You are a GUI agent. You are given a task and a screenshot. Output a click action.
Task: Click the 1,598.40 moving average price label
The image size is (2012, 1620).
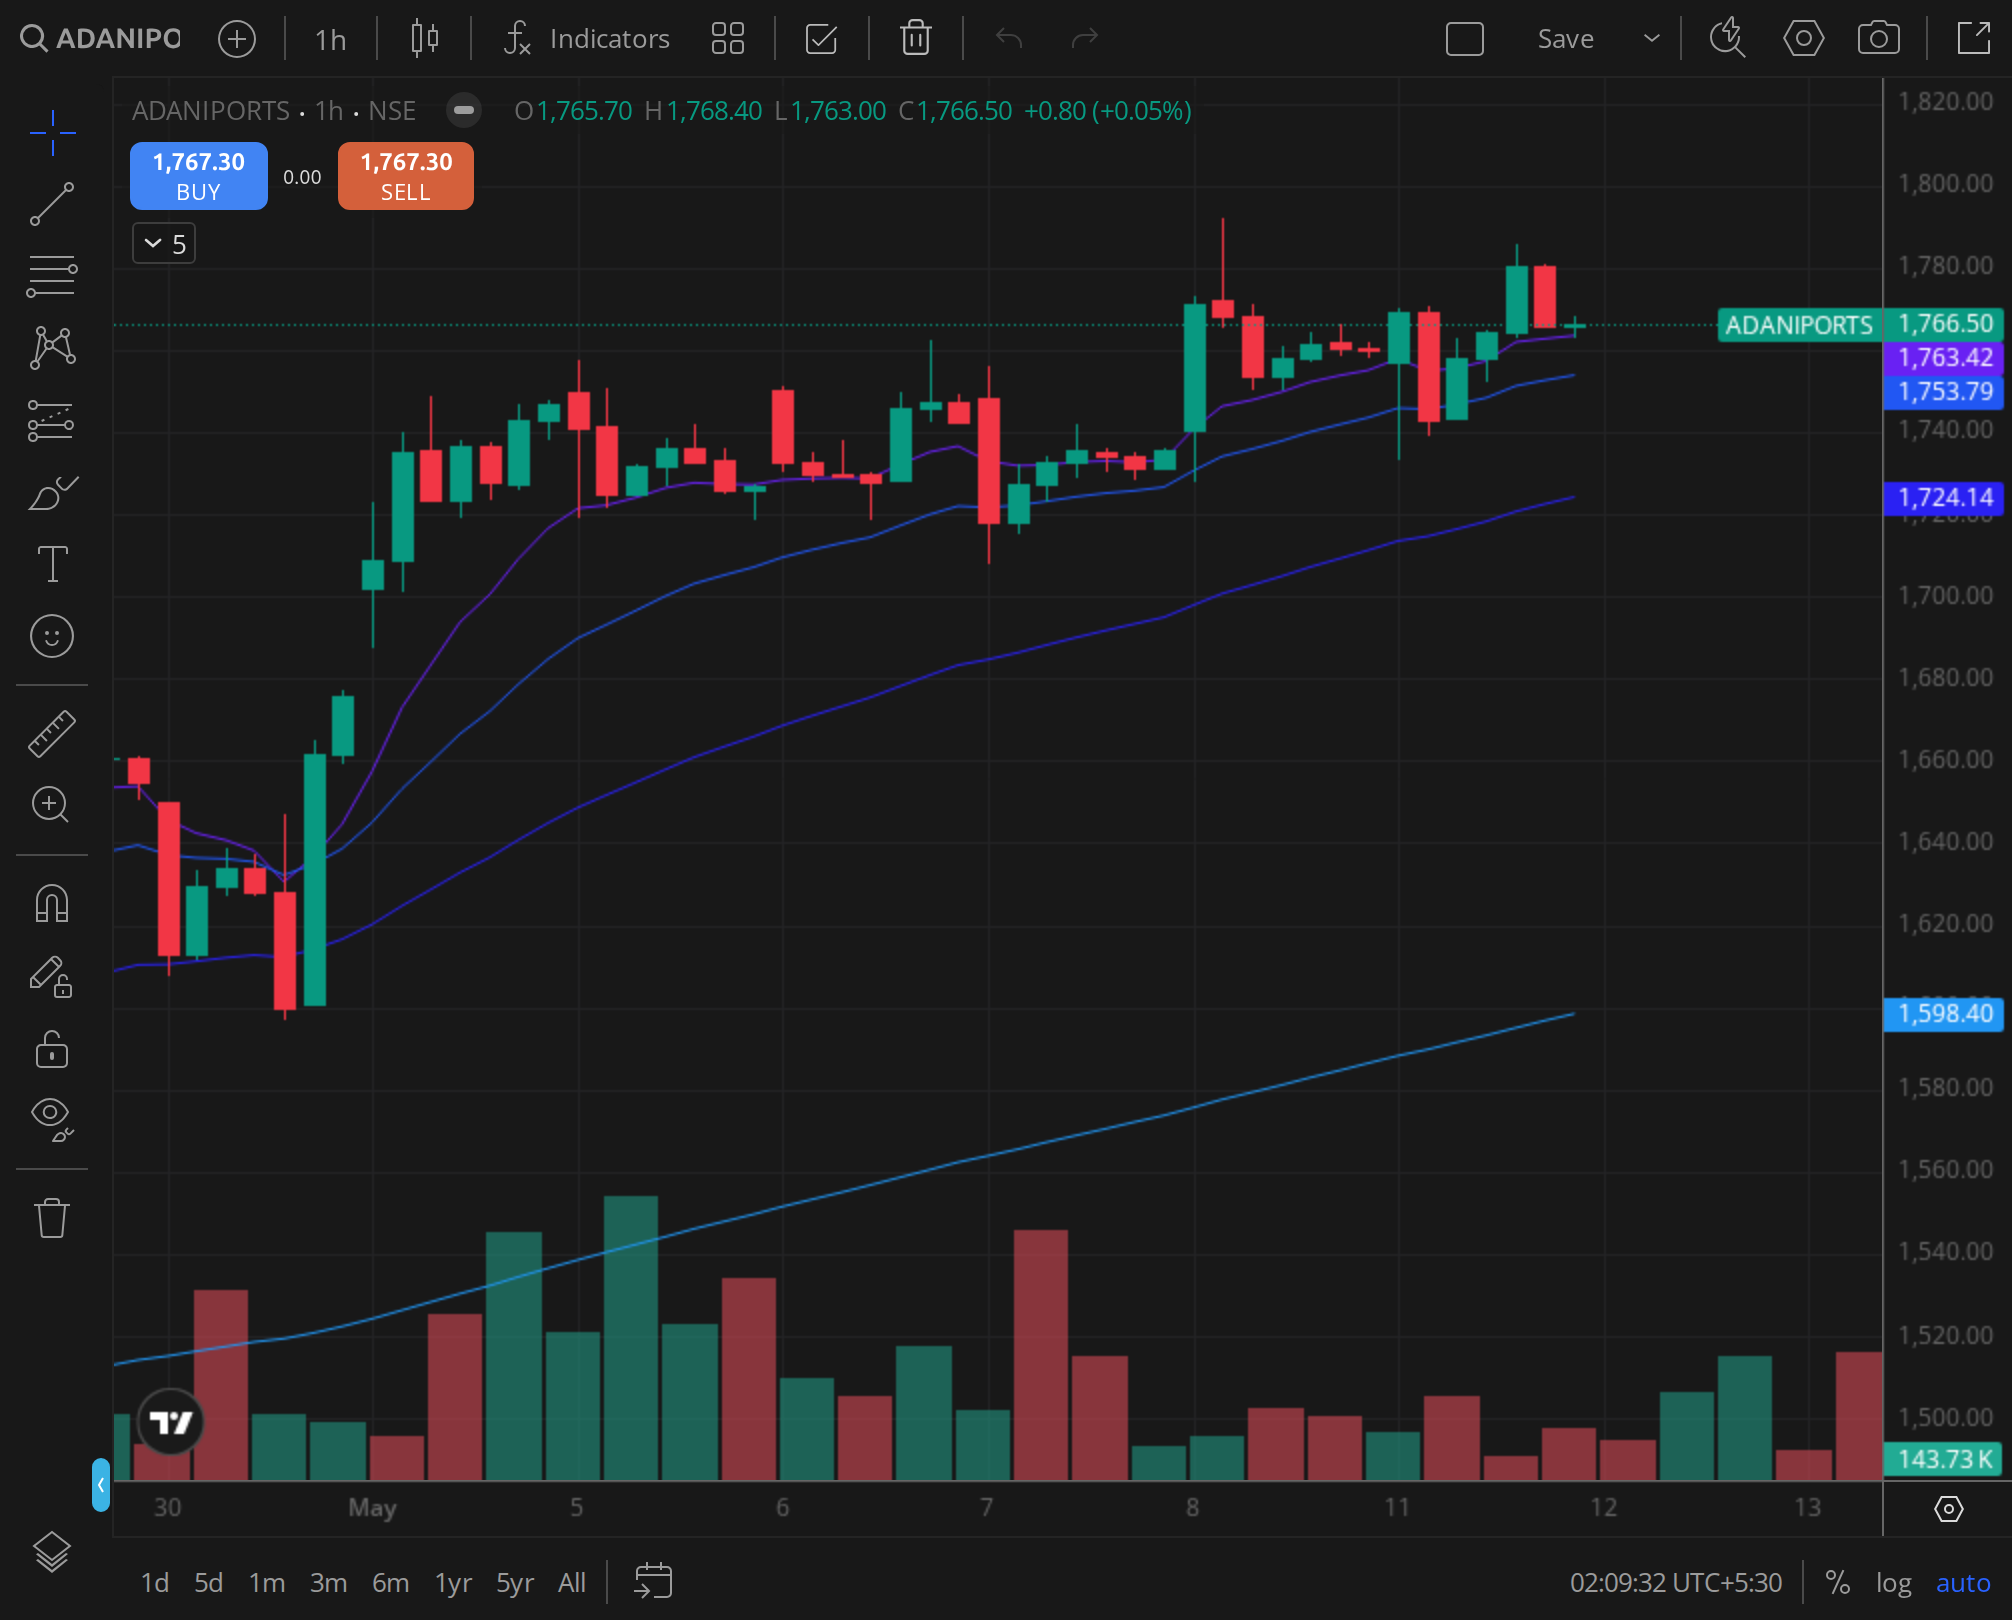1944,1014
